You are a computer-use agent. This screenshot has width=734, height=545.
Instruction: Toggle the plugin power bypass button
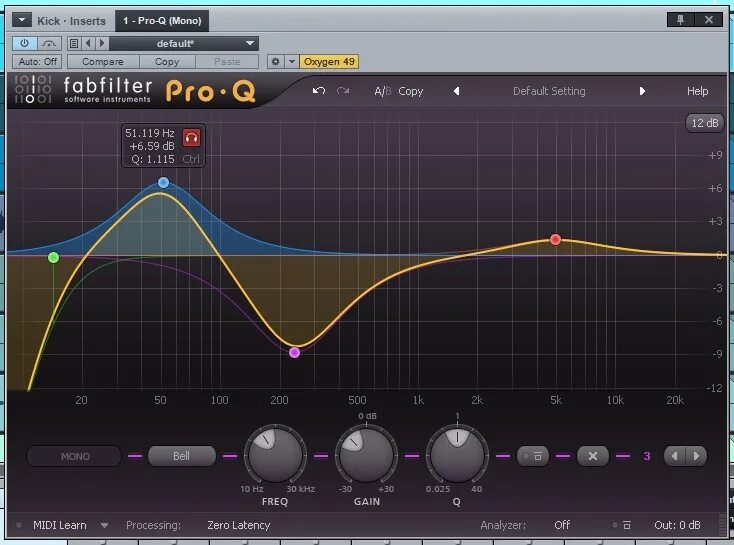tap(24, 43)
